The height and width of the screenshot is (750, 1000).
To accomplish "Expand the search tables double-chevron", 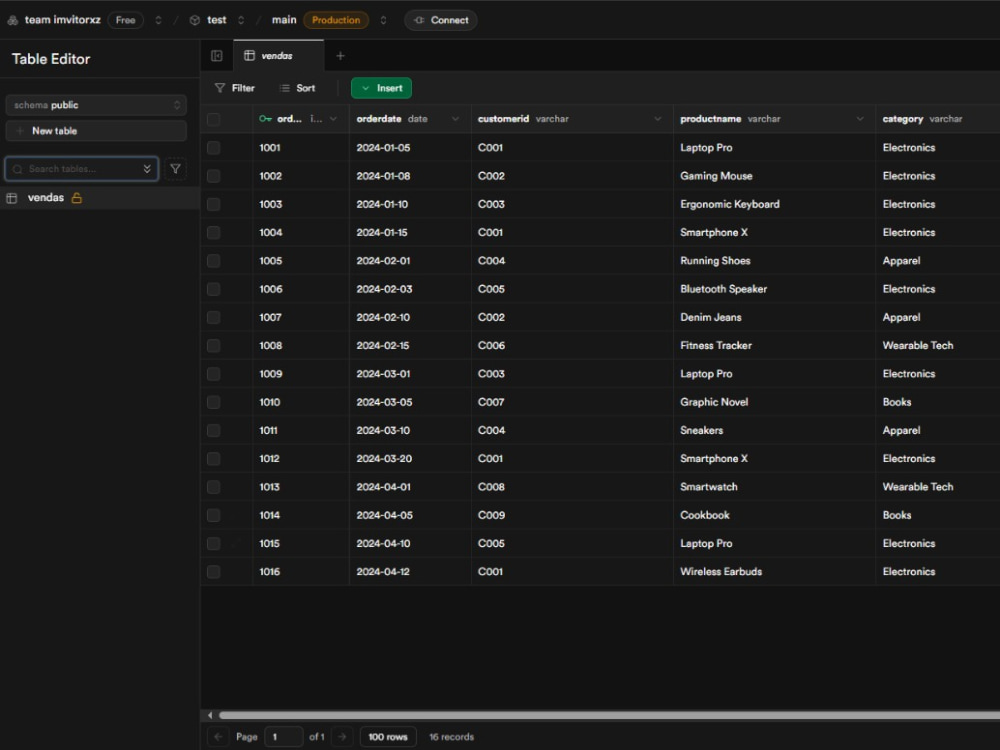I will (x=147, y=169).
